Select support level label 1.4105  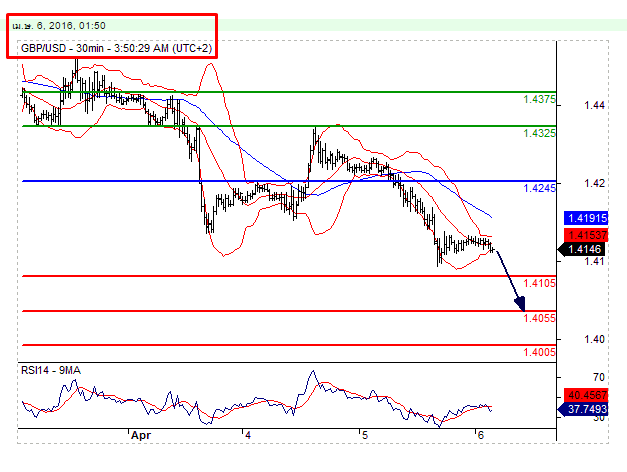click(x=539, y=283)
